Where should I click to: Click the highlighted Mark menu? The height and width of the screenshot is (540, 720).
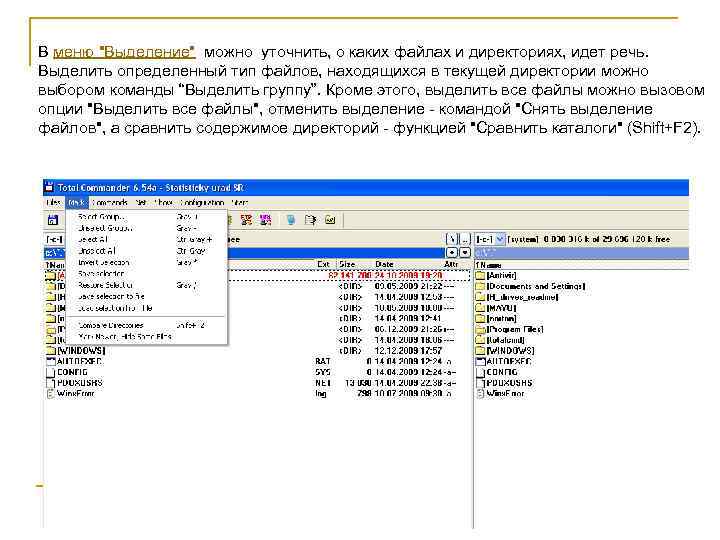tap(76, 202)
